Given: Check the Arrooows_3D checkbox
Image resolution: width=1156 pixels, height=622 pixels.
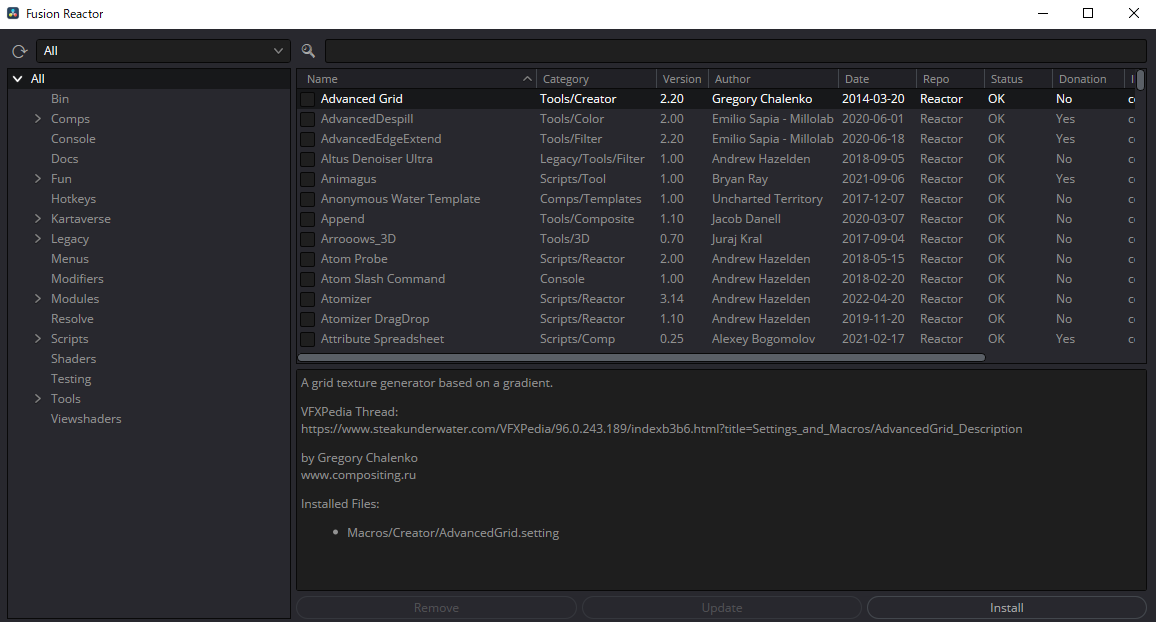Looking at the screenshot, I should [307, 239].
